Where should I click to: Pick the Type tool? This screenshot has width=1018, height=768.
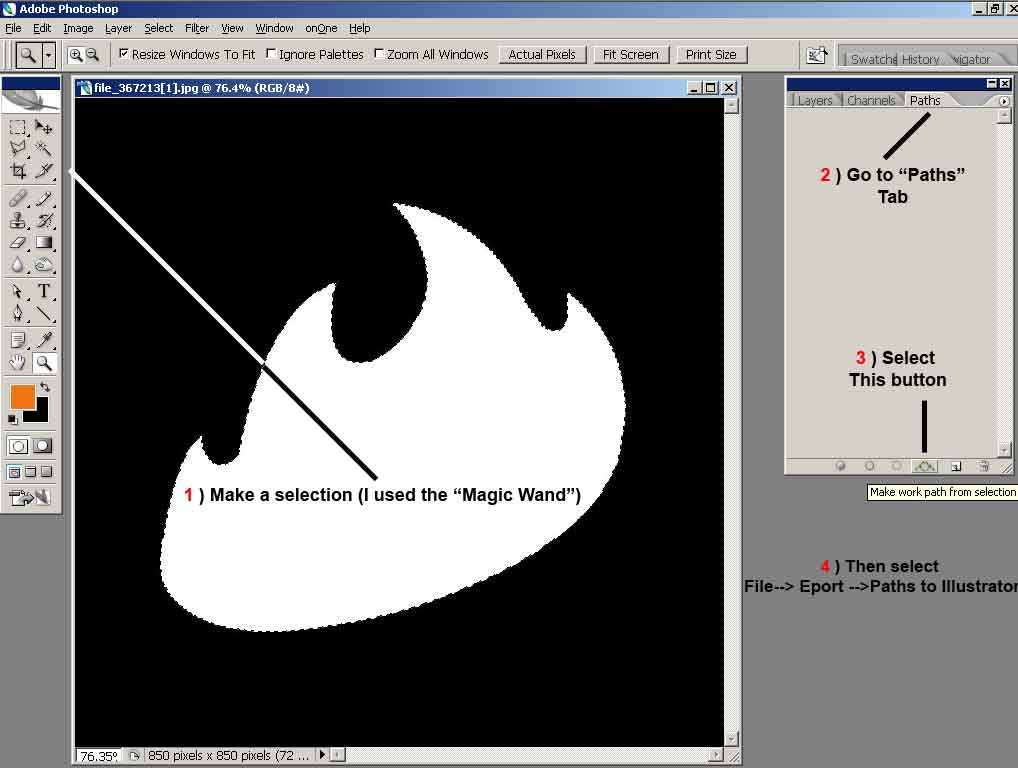tap(44, 292)
